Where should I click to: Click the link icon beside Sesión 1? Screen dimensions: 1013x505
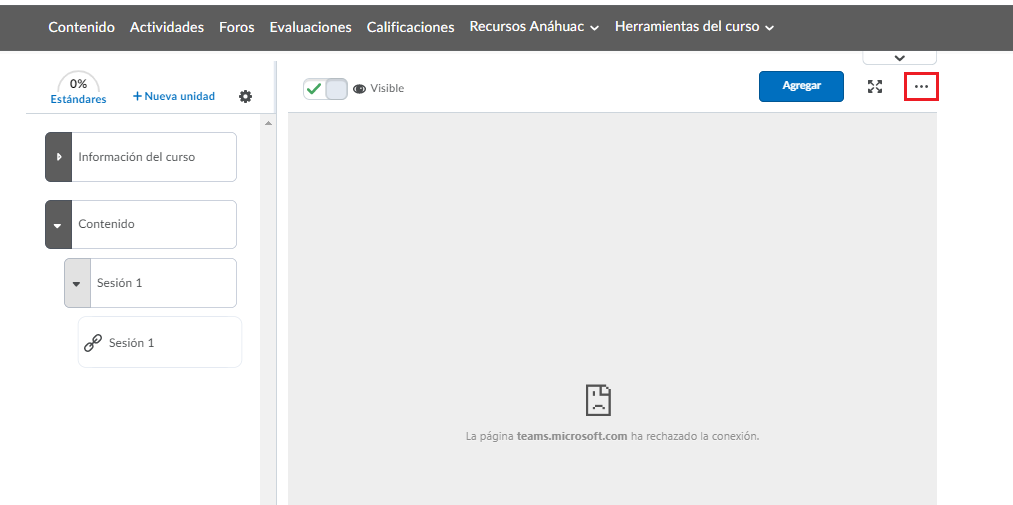(93, 343)
